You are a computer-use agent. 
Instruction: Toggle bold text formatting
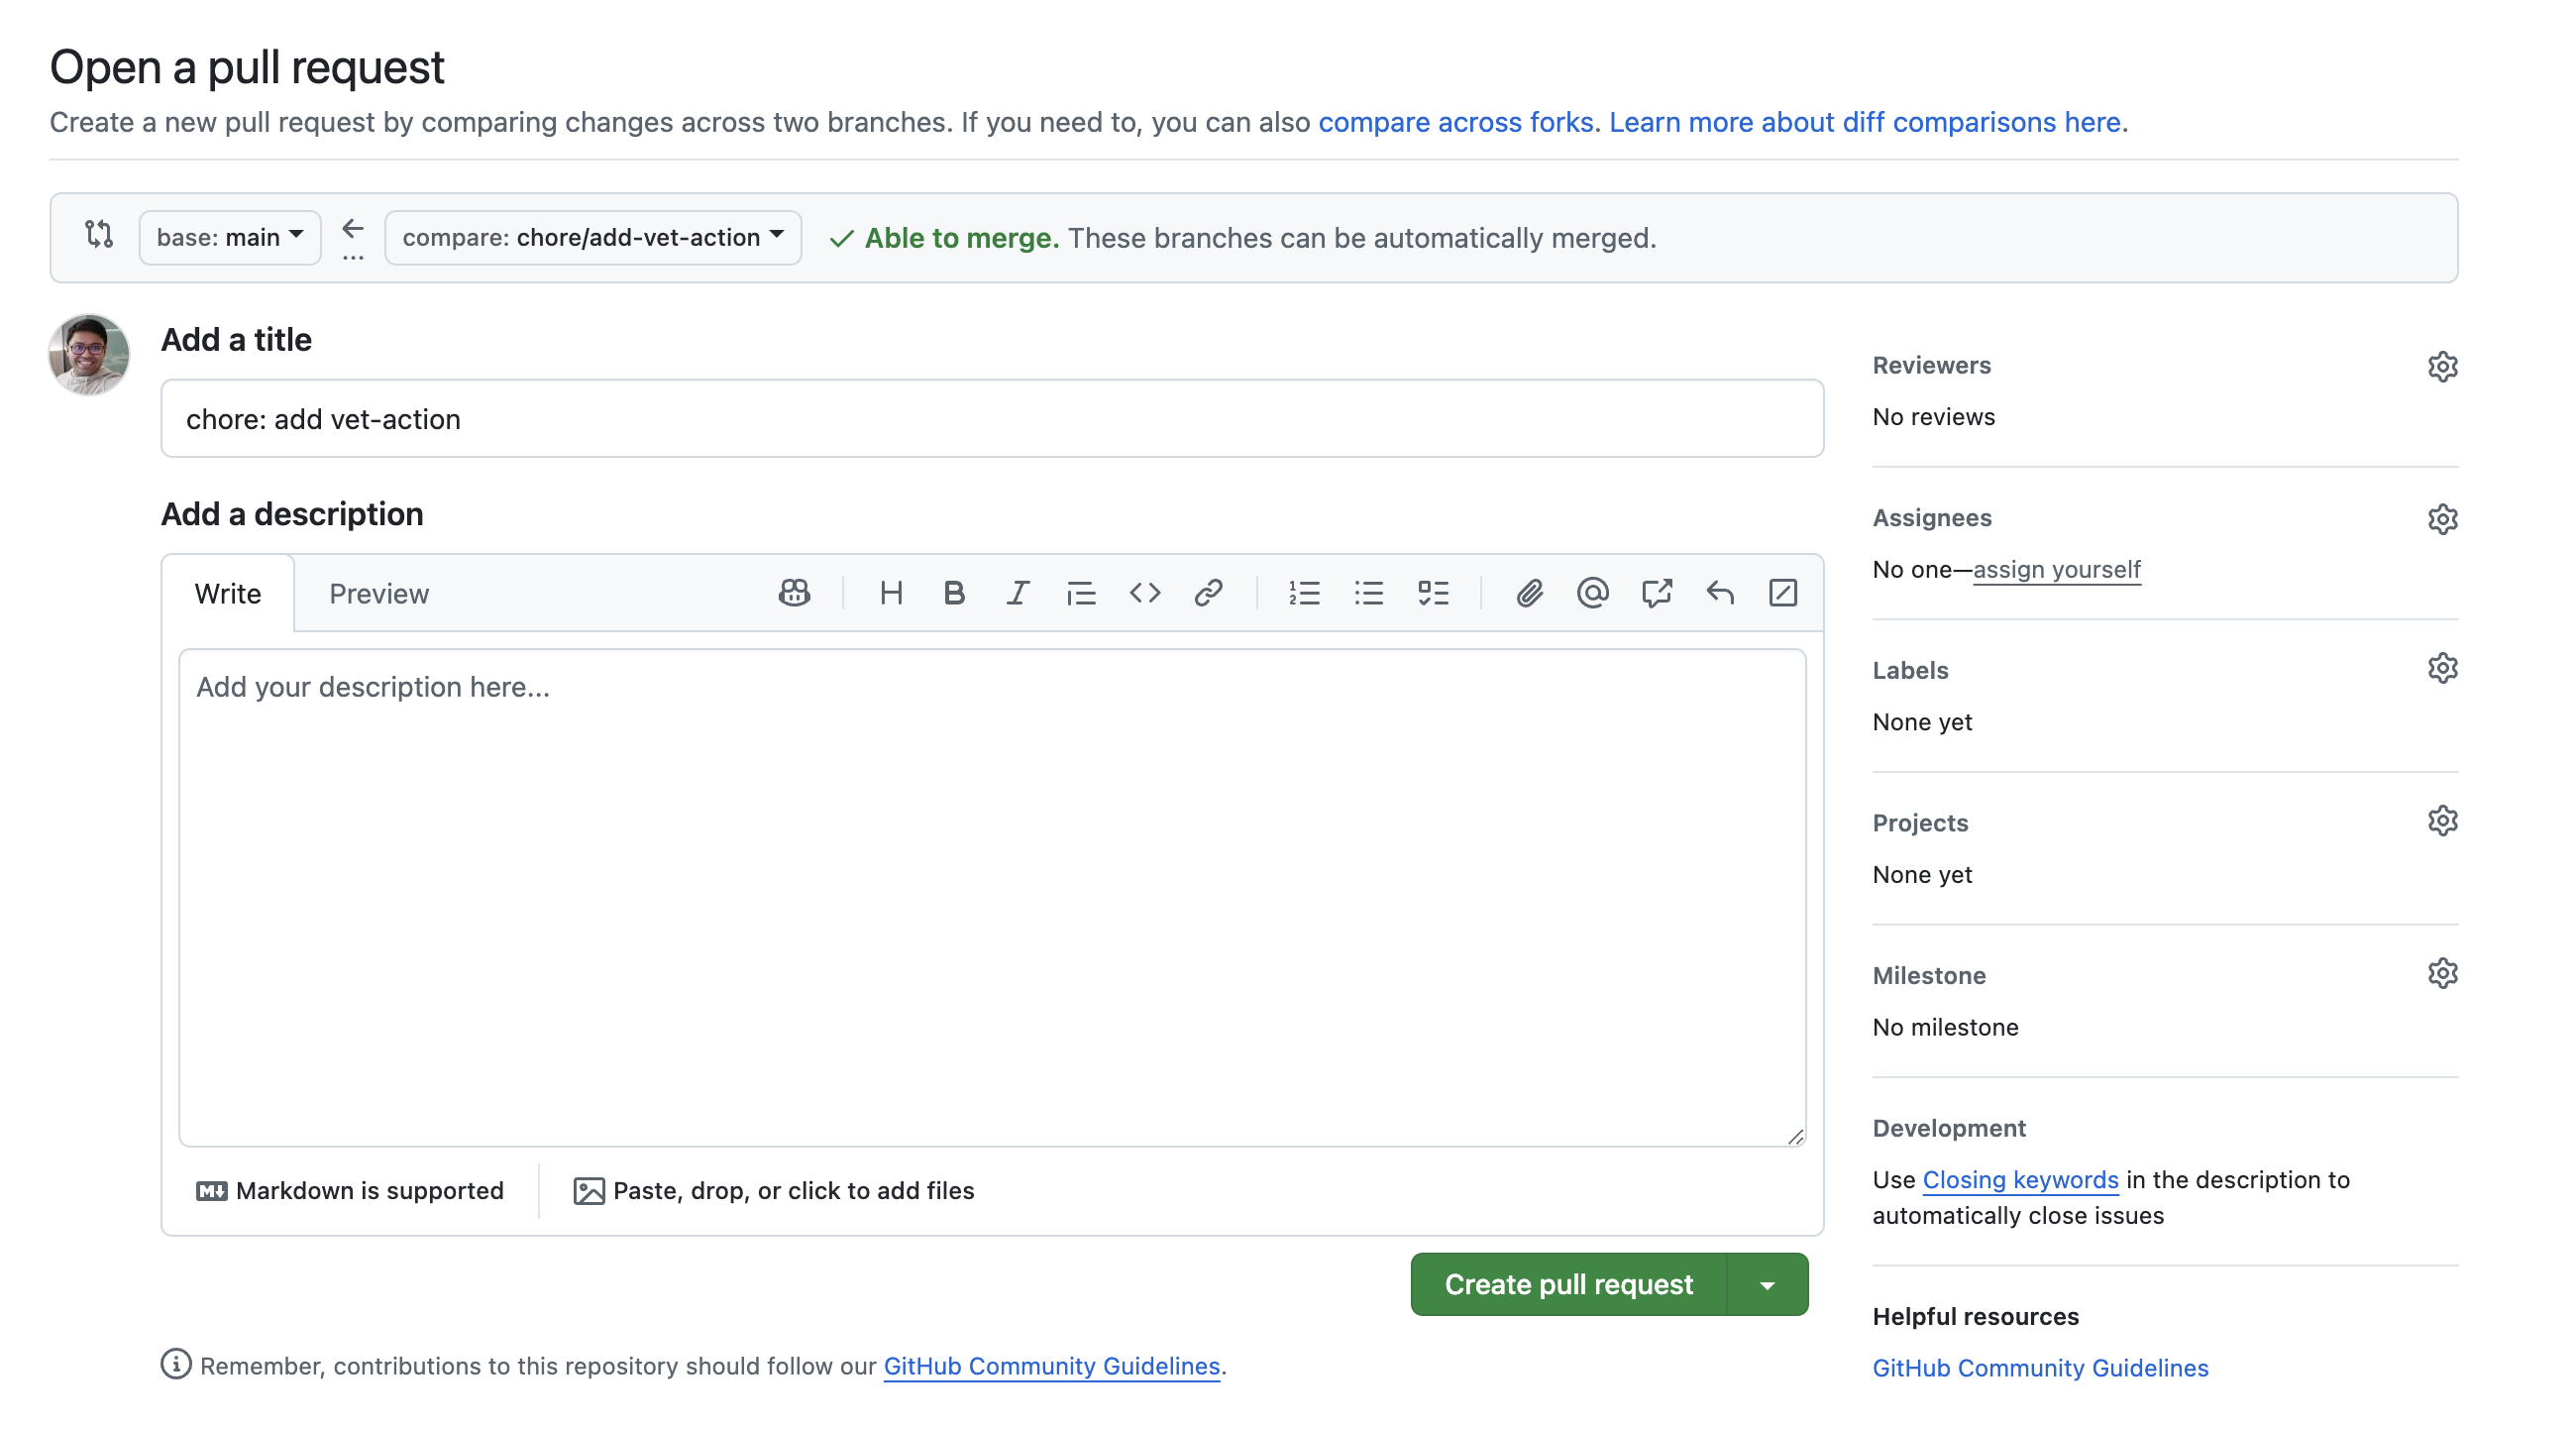tap(952, 592)
